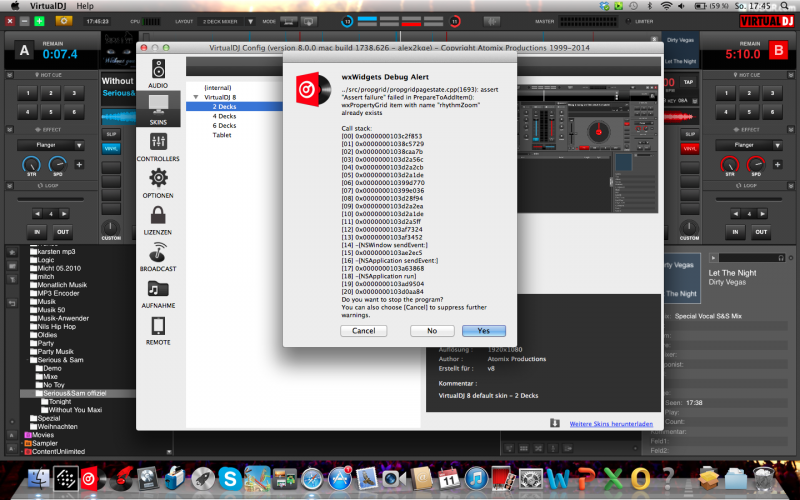Trigger hot cue 1 on deck A
This screenshot has width=800, height=500.
28,93
